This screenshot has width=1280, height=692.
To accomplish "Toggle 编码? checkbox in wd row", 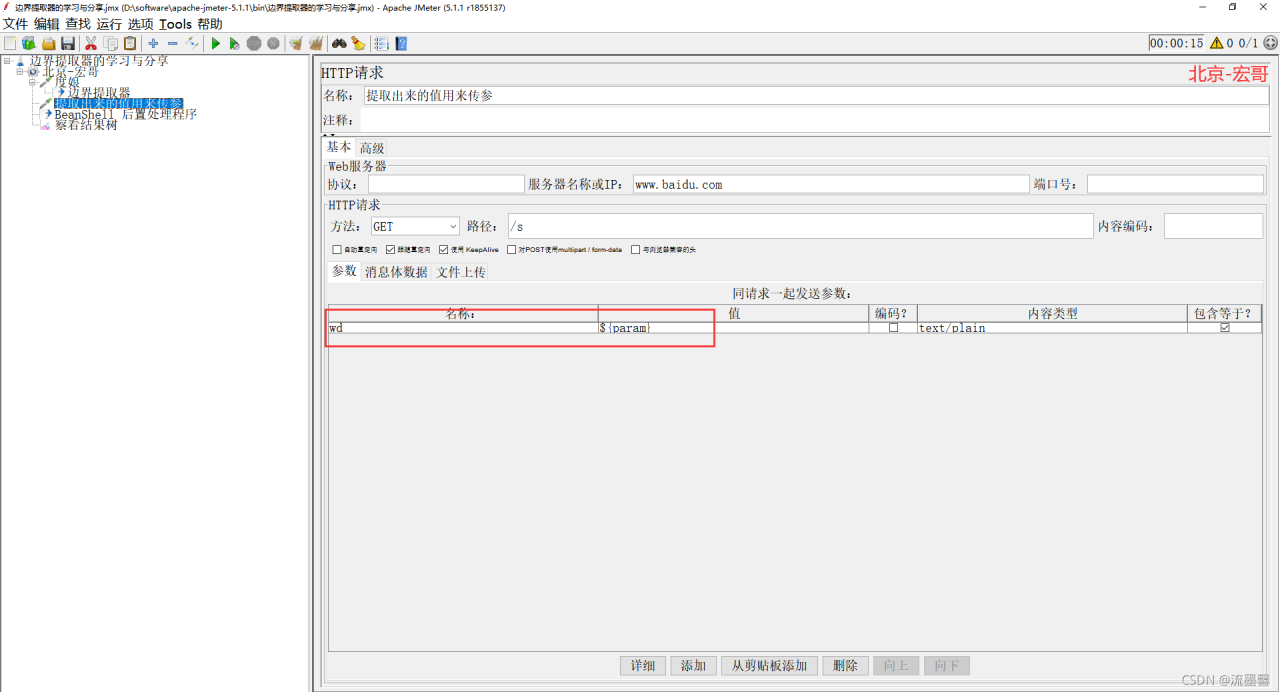I will [893, 328].
